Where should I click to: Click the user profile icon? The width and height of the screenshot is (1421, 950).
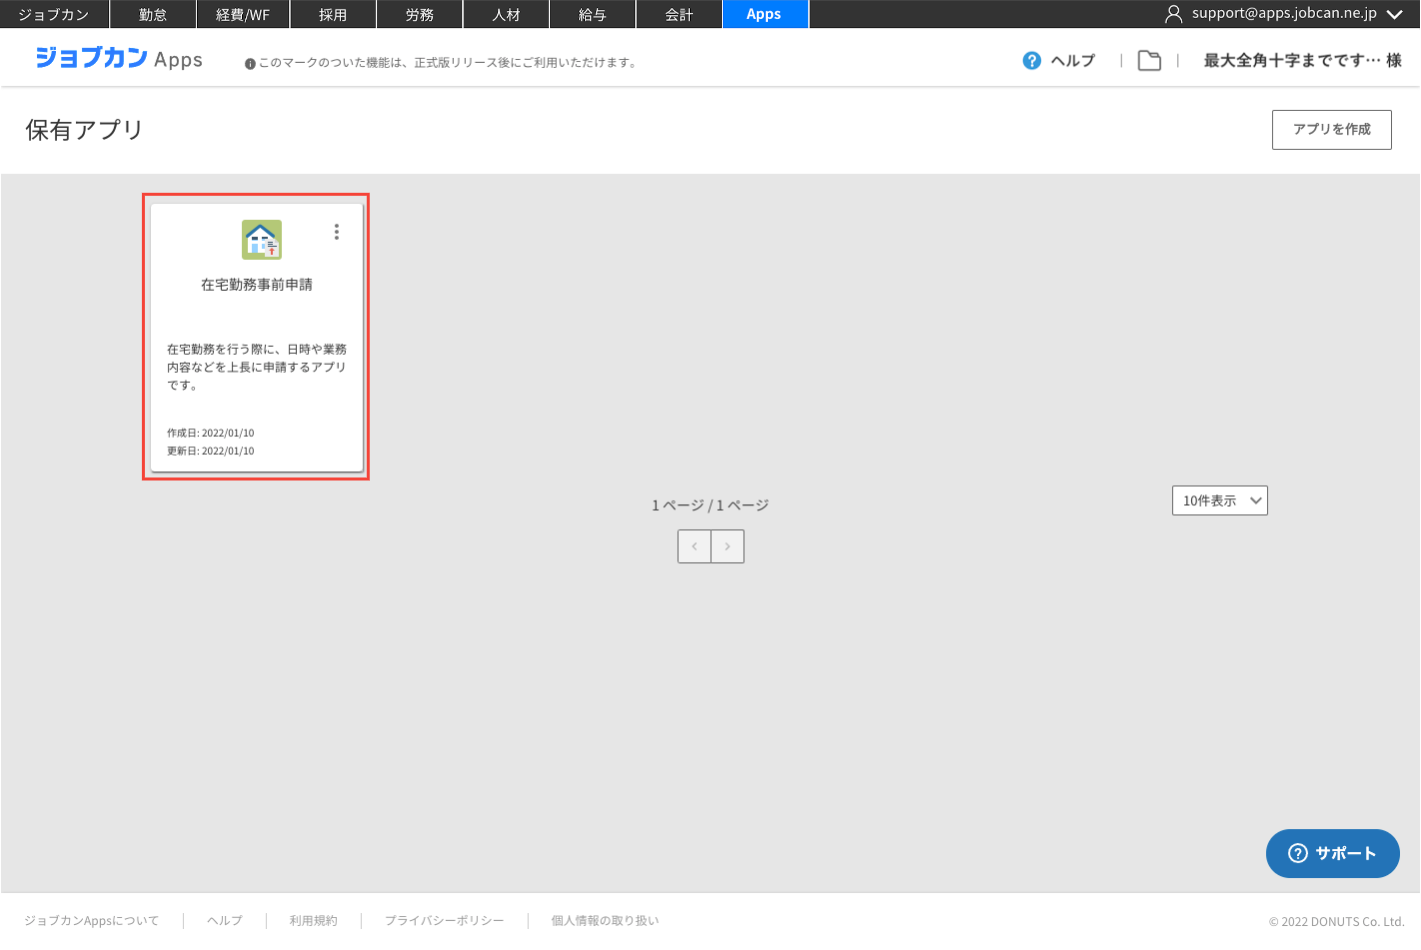pyautogui.click(x=1173, y=14)
